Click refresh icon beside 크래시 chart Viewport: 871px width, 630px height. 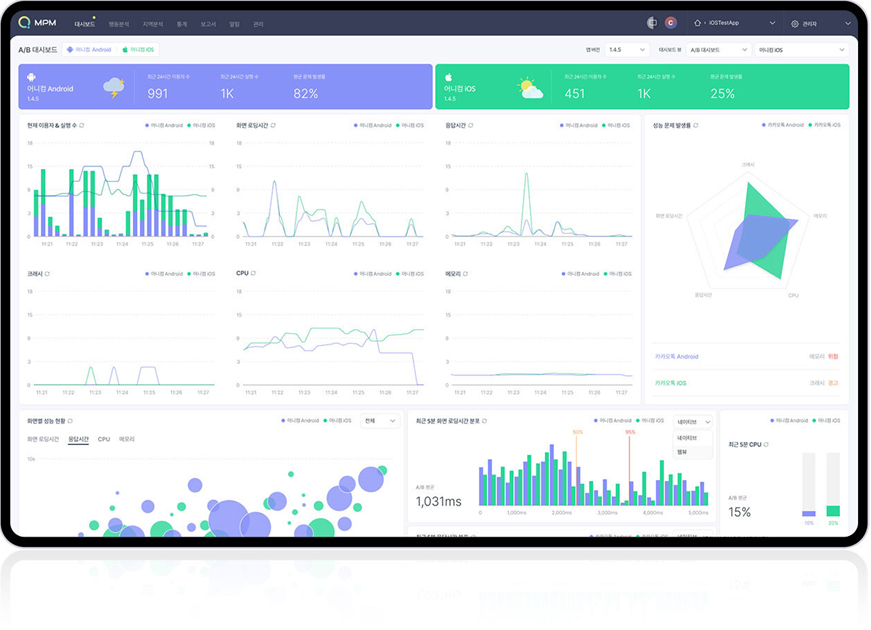click(x=47, y=273)
